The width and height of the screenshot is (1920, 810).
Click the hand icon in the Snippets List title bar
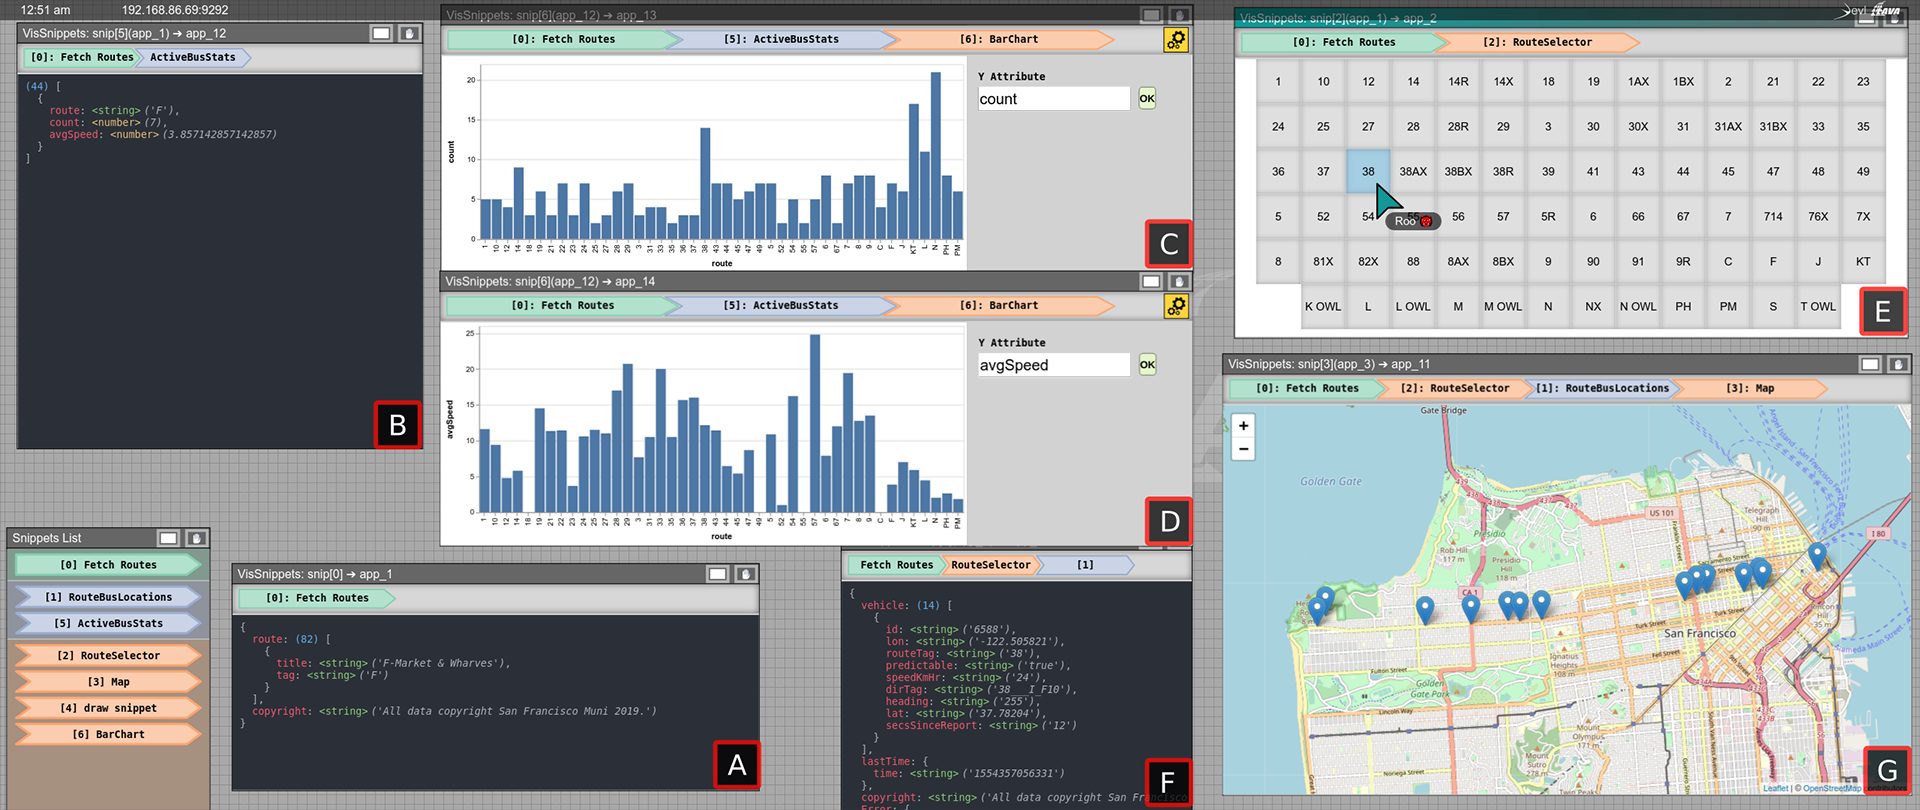tap(196, 538)
